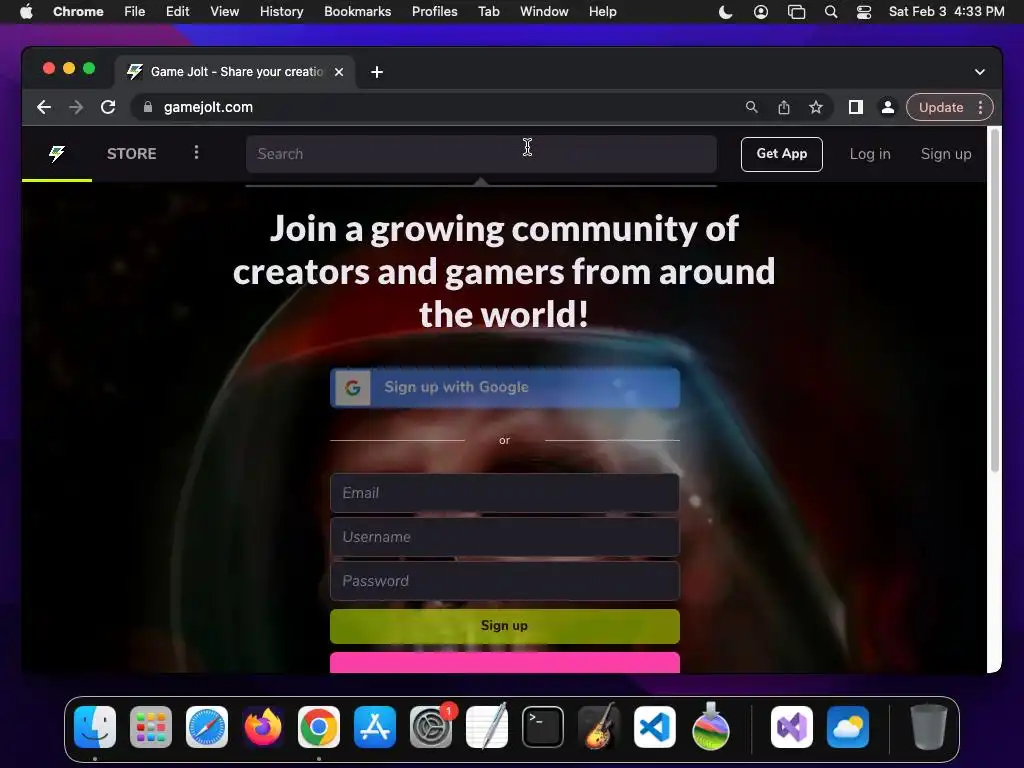1024x768 pixels.
Task: Launch Terminal from the Dock
Action: coord(543,727)
